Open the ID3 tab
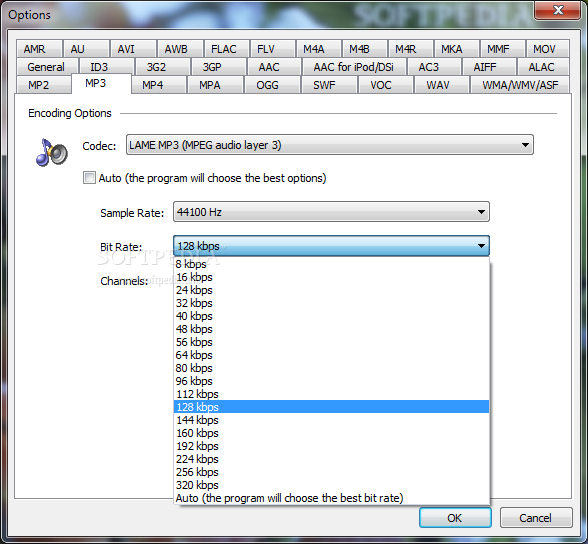The image size is (588, 544). (x=106, y=67)
